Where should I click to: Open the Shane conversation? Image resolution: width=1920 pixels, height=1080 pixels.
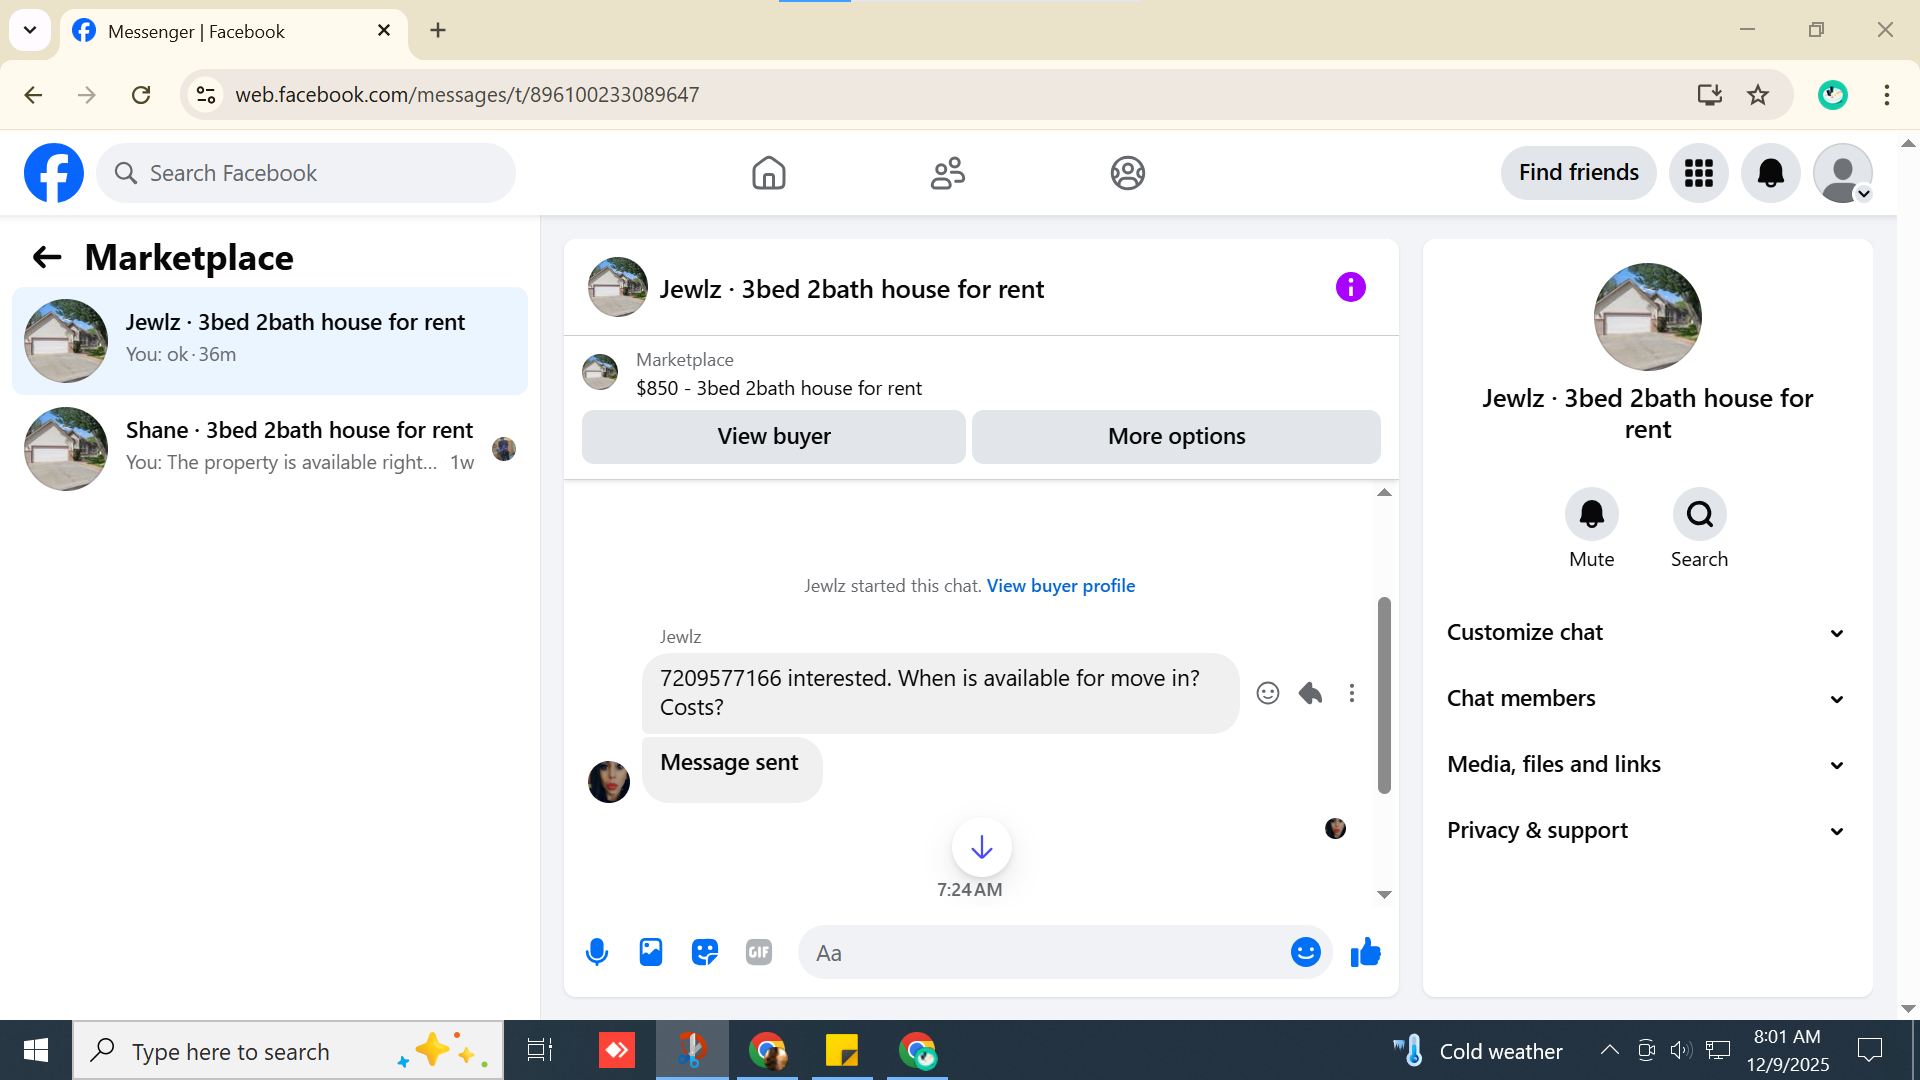pyautogui.click(x=270, y=447)
